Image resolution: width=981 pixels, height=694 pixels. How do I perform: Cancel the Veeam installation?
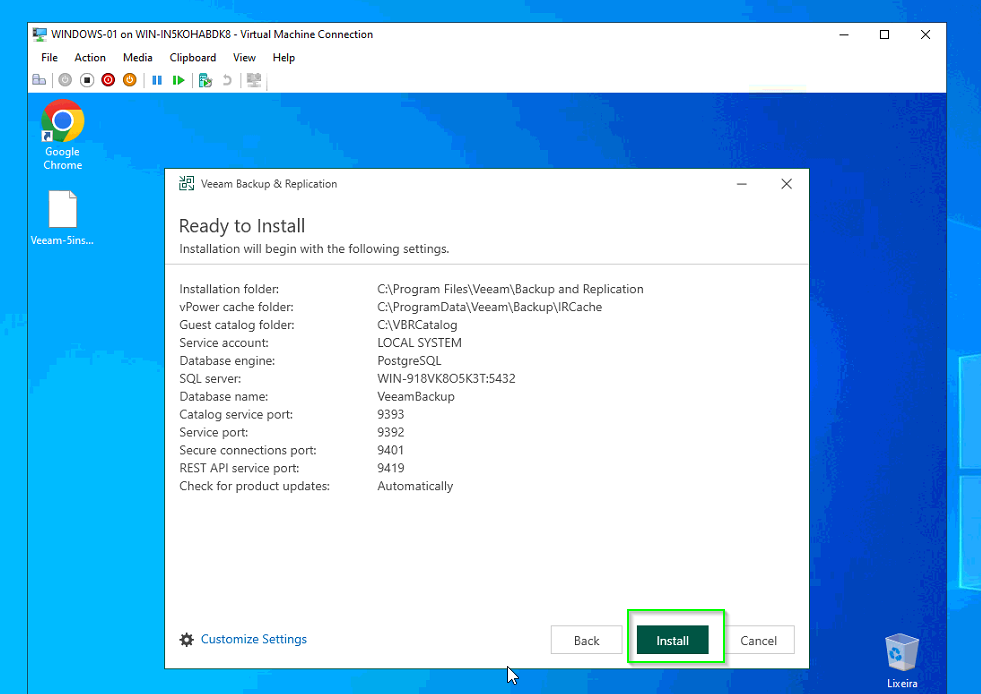tap(758, 640)
